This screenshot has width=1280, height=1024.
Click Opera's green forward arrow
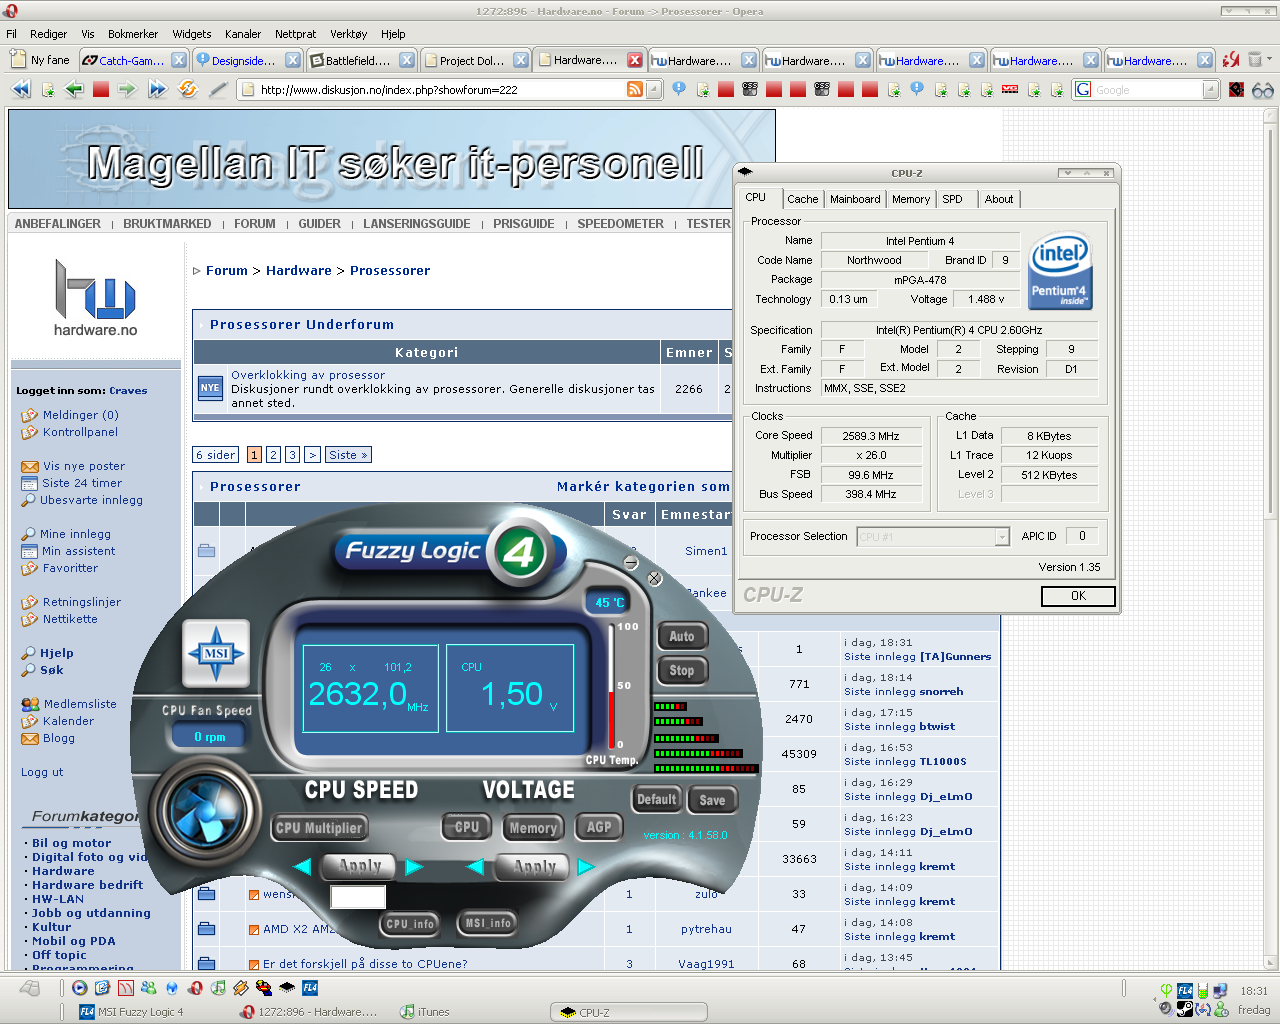pyautogui.click(x=127, y=89)
